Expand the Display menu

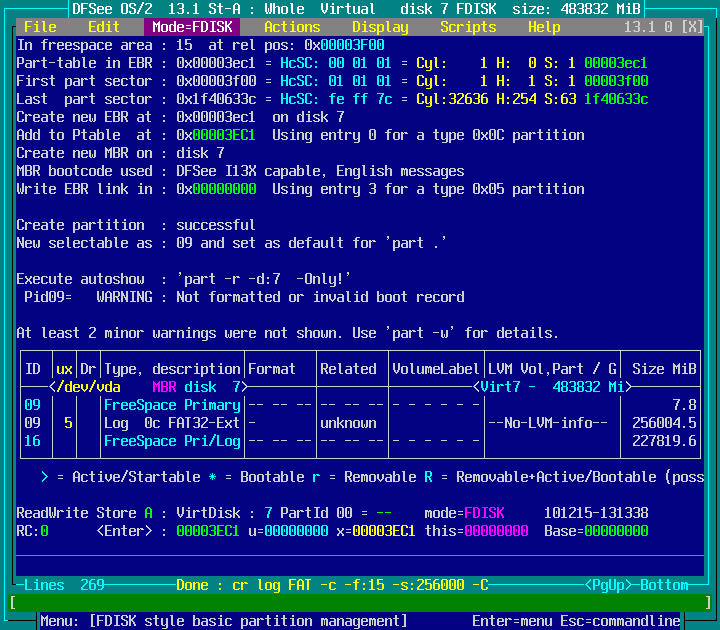(x=380, y=27)
